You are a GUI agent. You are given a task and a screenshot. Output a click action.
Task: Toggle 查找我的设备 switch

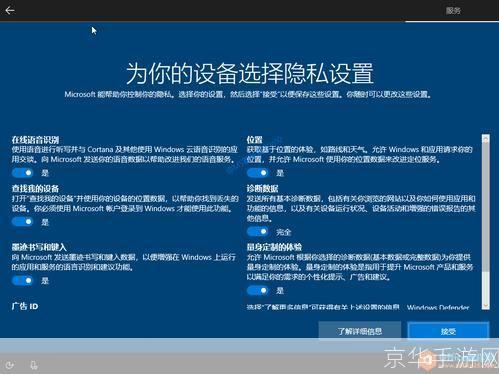pos(22,222)
